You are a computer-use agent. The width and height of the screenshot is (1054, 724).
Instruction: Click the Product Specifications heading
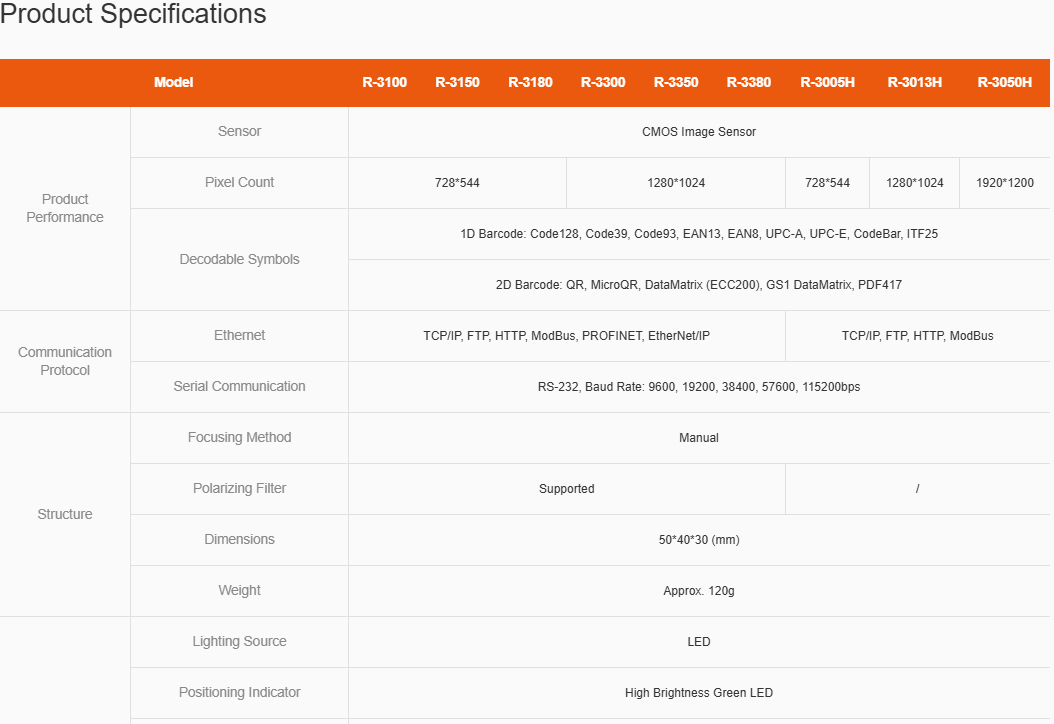click(133, 15)
